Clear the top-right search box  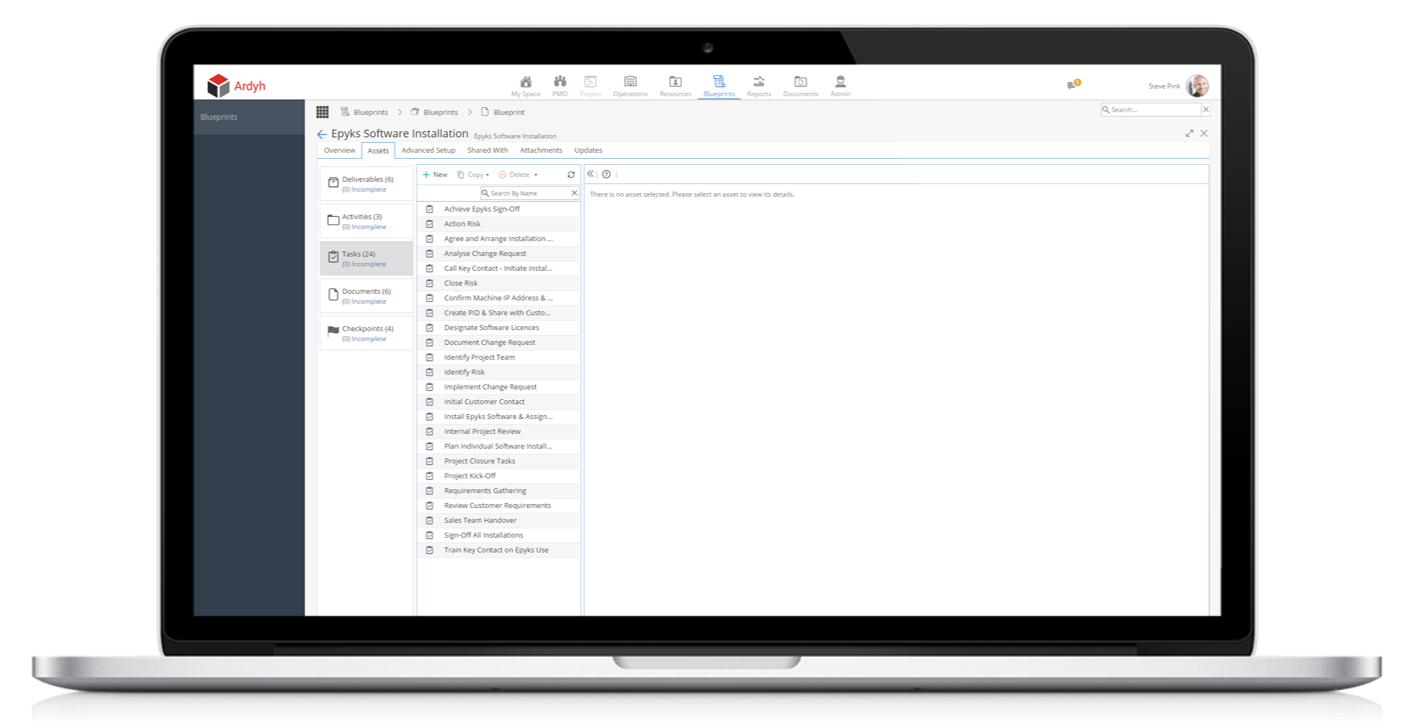pos(1205,110)
